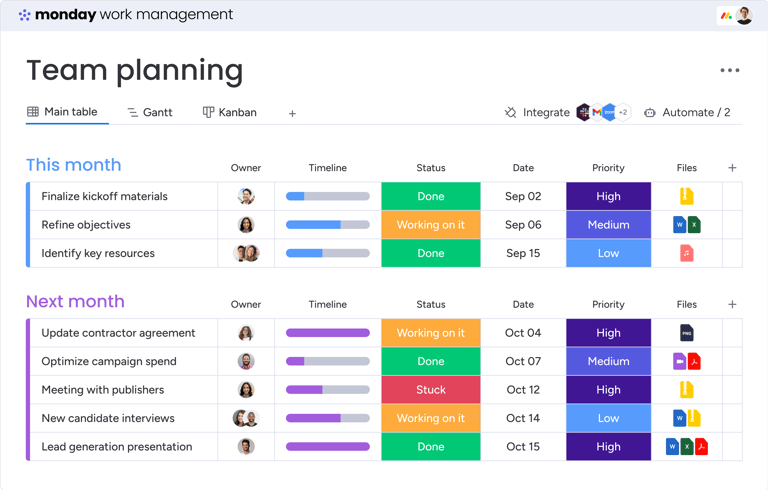Add a new view with the plus next to Kanban
The image size is (768, 490).
click(292, 114)
